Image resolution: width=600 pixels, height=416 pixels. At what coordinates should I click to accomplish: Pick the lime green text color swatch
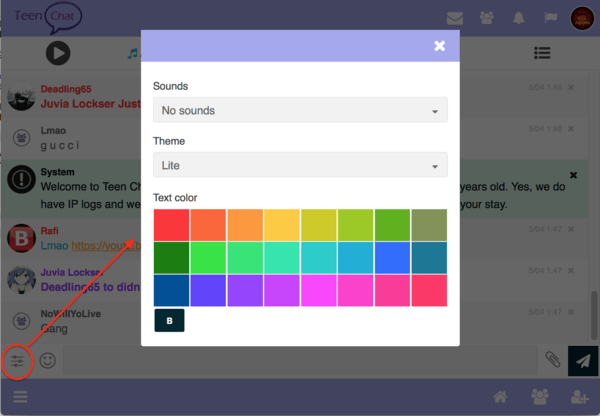click(x=355, y=225)
